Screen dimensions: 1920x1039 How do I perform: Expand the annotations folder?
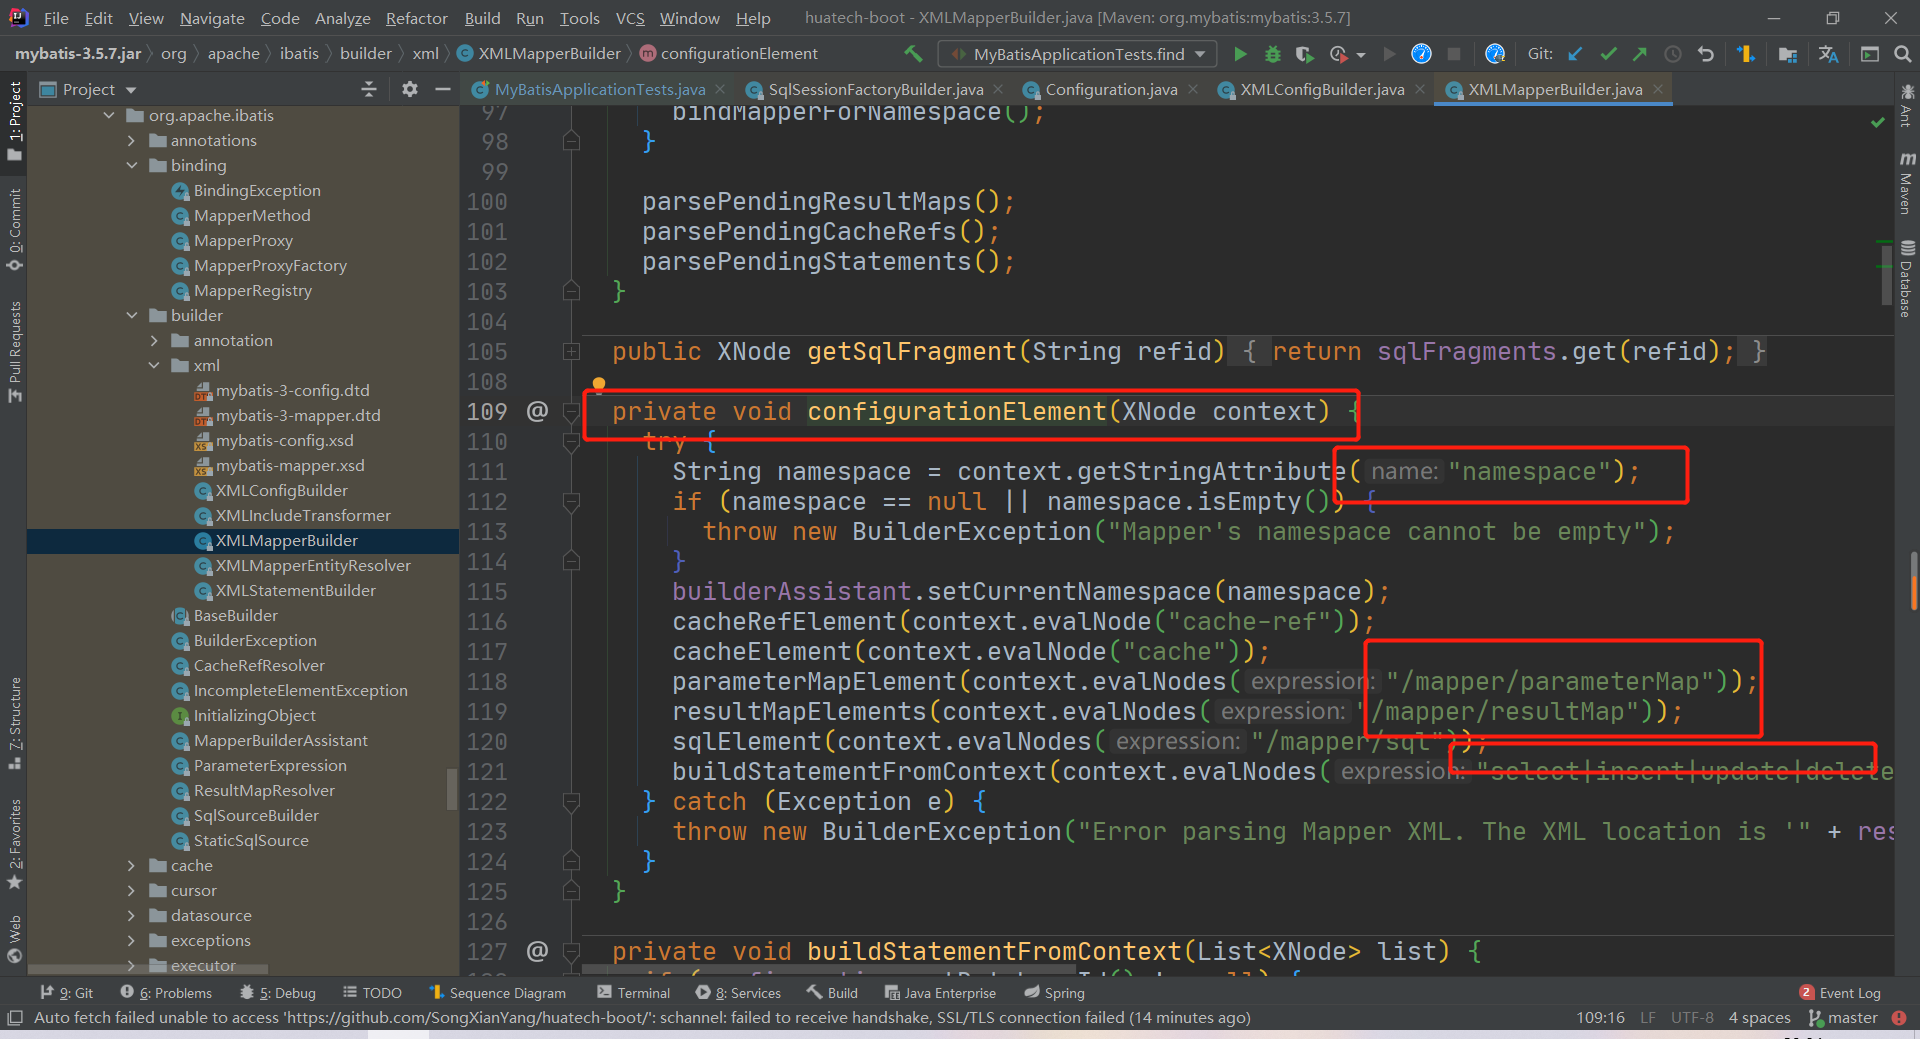(x=131, y=141)
